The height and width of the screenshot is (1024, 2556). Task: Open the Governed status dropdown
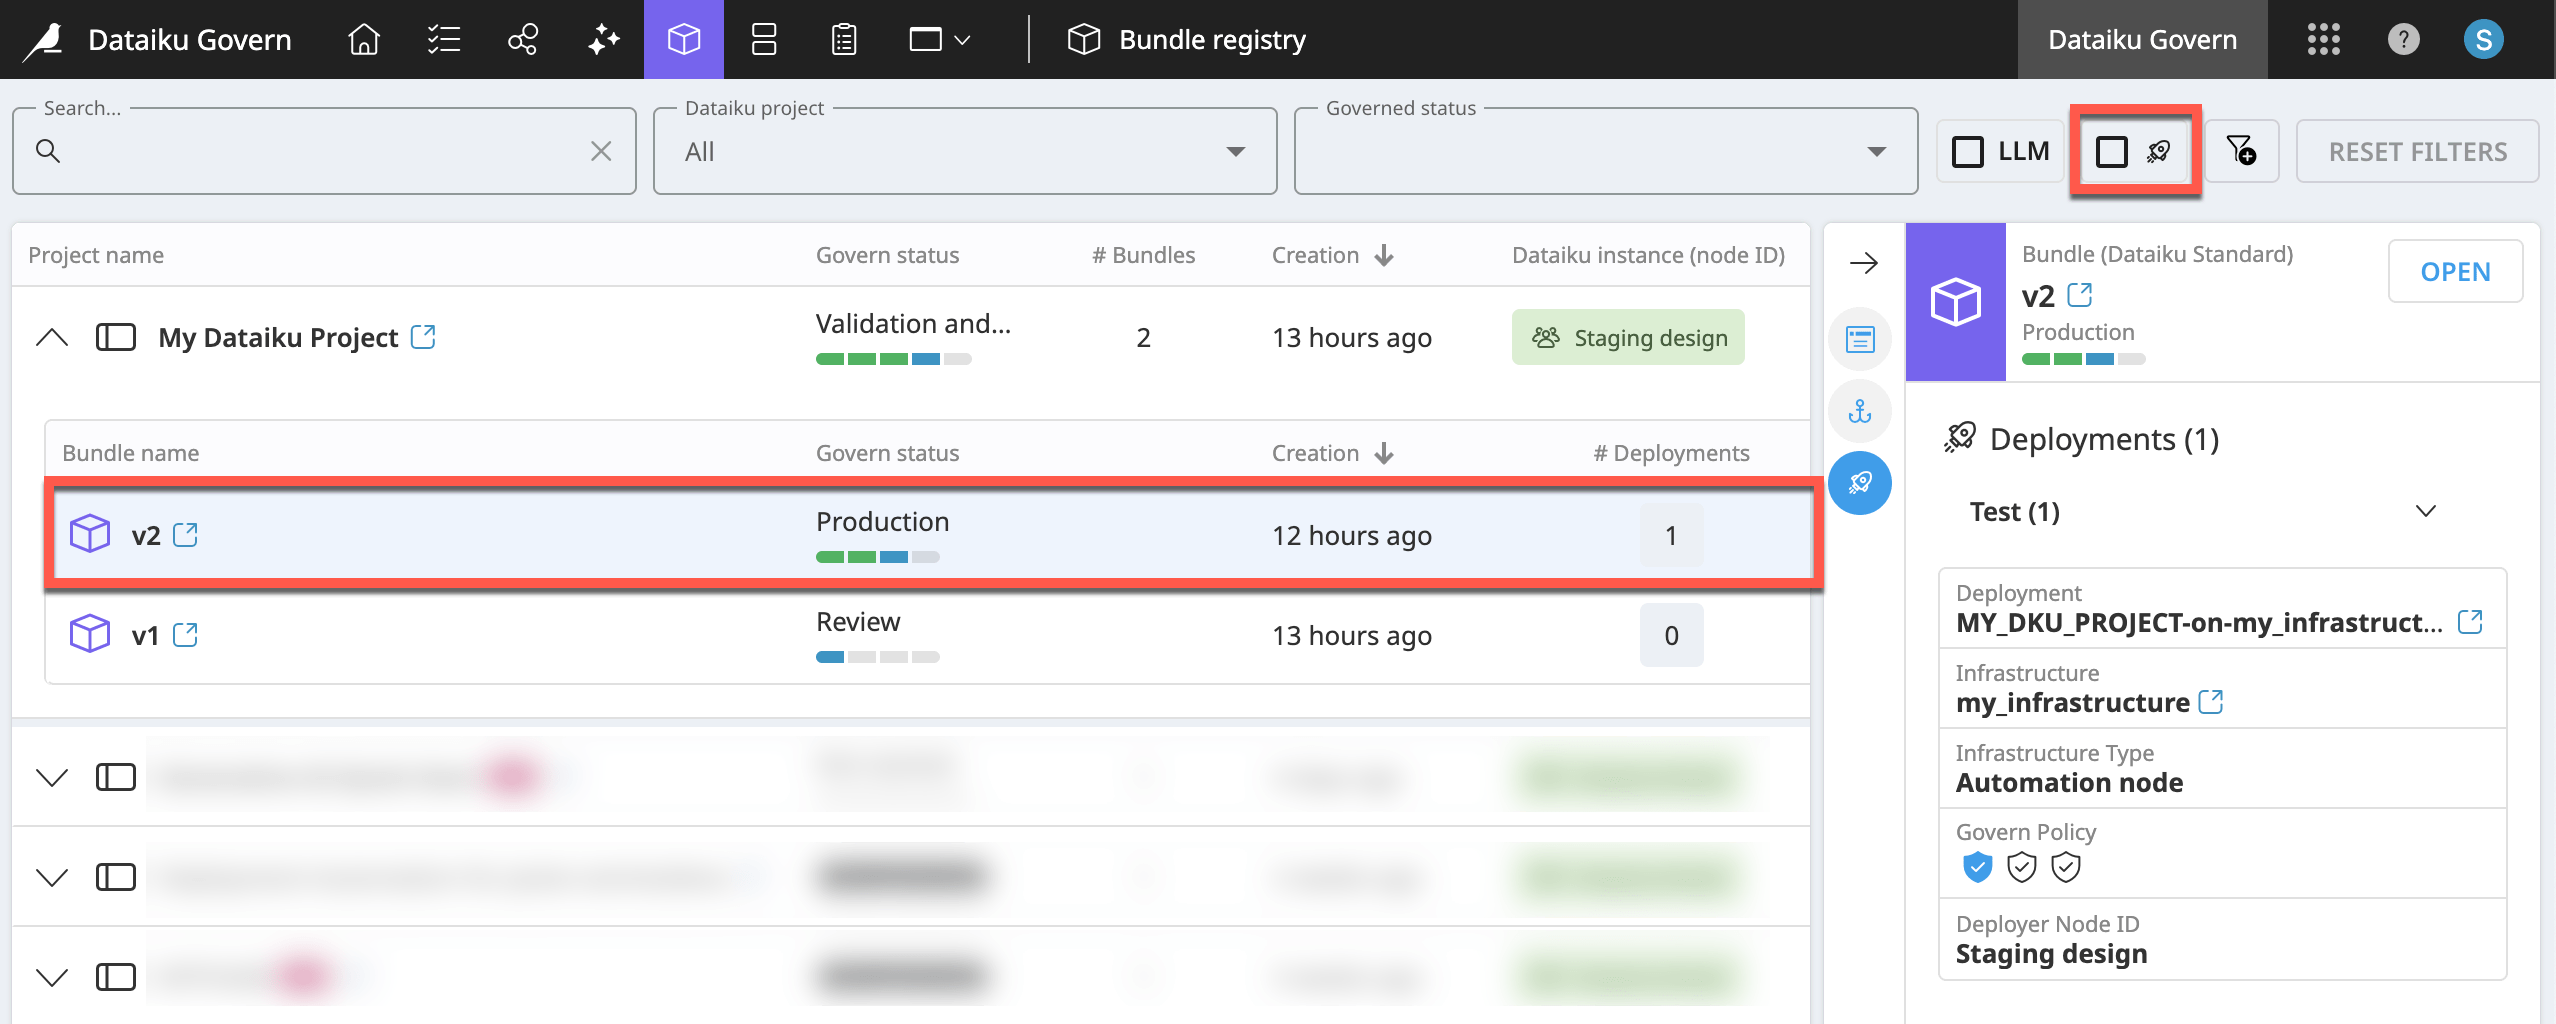(x=1606, y=151)
